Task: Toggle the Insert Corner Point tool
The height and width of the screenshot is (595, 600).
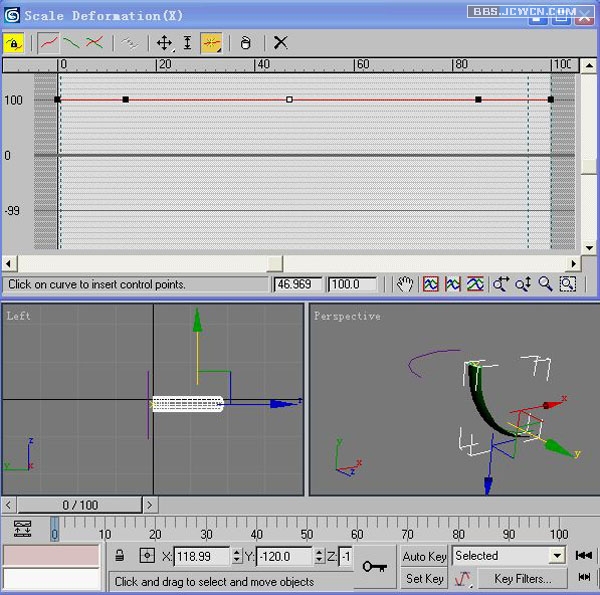Action: (x=211, y=43)
